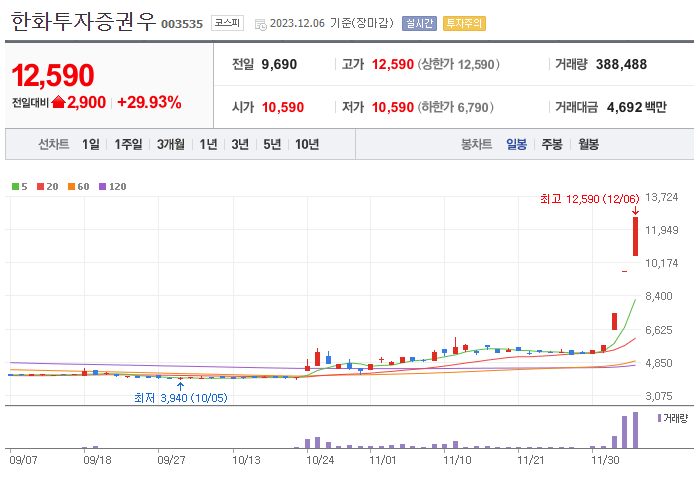Click the purple 120-day moving average swatch
The width and height of the screenshot is (694, 480).
tap(102, 187)
